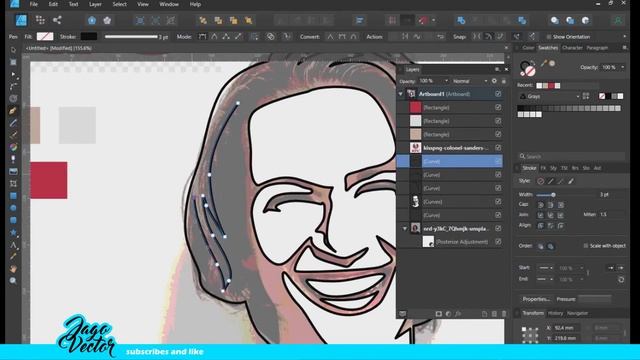
Task: Select the Transparency tool
Action: point(13,159)
